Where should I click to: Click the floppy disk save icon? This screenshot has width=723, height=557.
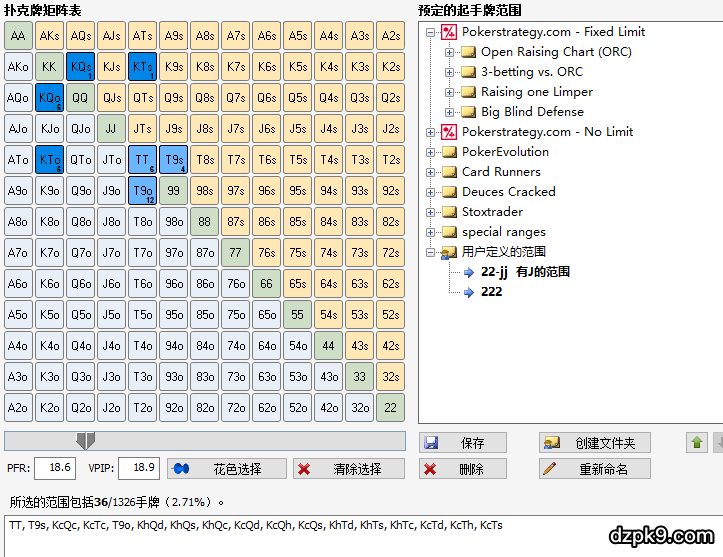tap(430, 443)
